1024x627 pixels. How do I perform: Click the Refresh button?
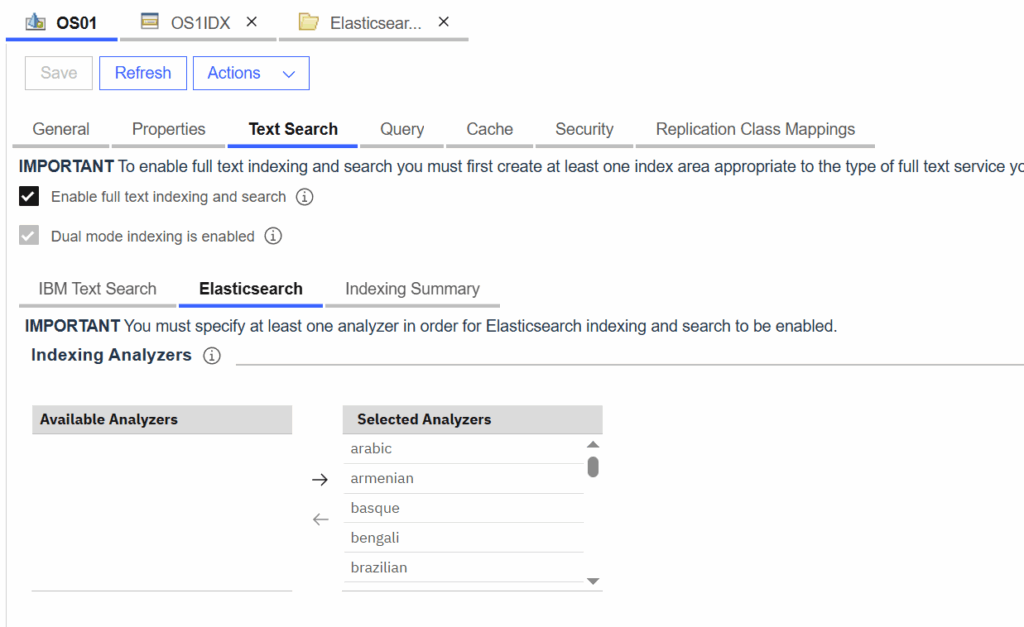pyautogui.click(x=143, y=73)
